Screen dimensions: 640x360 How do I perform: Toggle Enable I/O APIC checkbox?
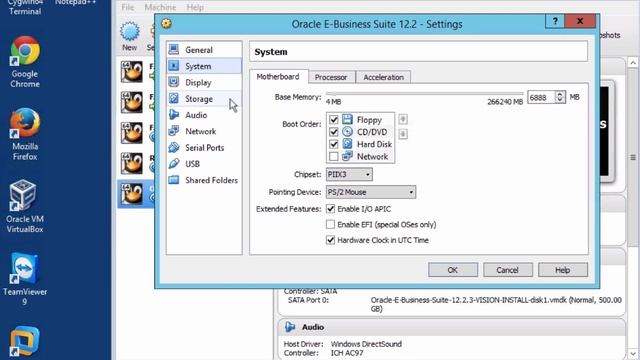pyautogui.click(x=330, y=209)
